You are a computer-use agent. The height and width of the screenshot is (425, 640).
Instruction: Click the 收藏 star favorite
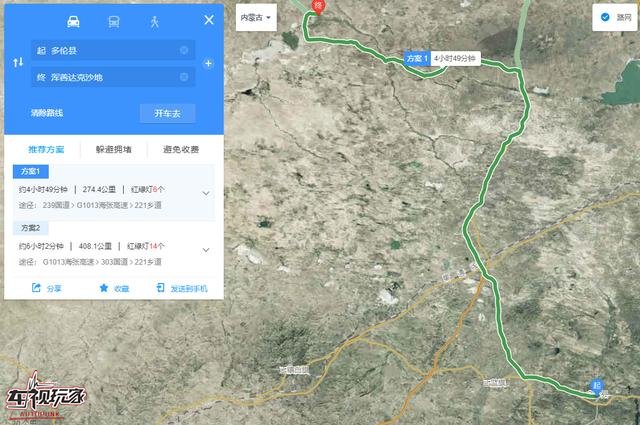pyautogui.click(x=114, y=288)
